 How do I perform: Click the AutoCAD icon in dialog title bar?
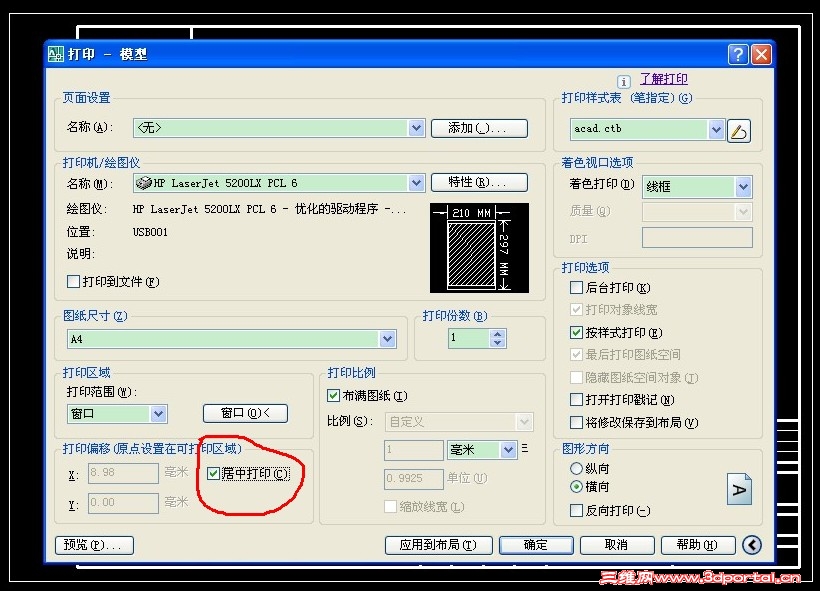click(x=55, y=54)
